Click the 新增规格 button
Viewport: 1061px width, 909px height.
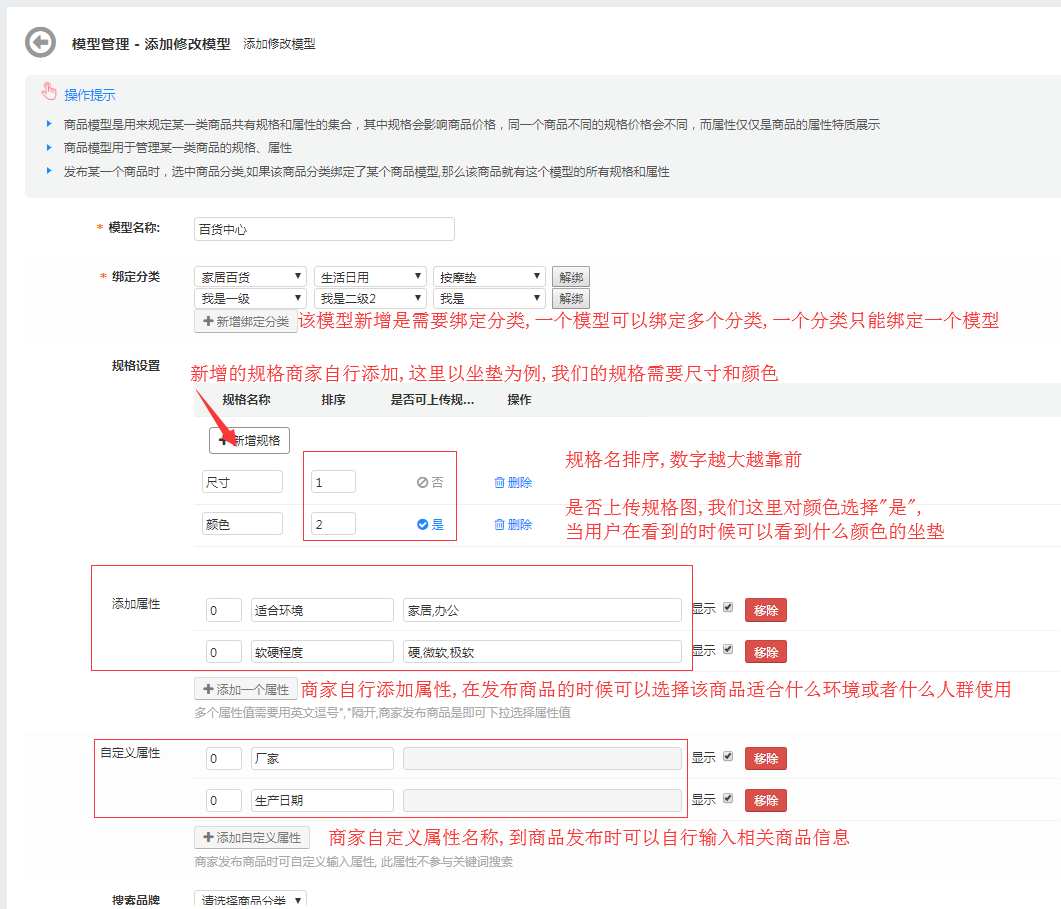coord(249,440)
